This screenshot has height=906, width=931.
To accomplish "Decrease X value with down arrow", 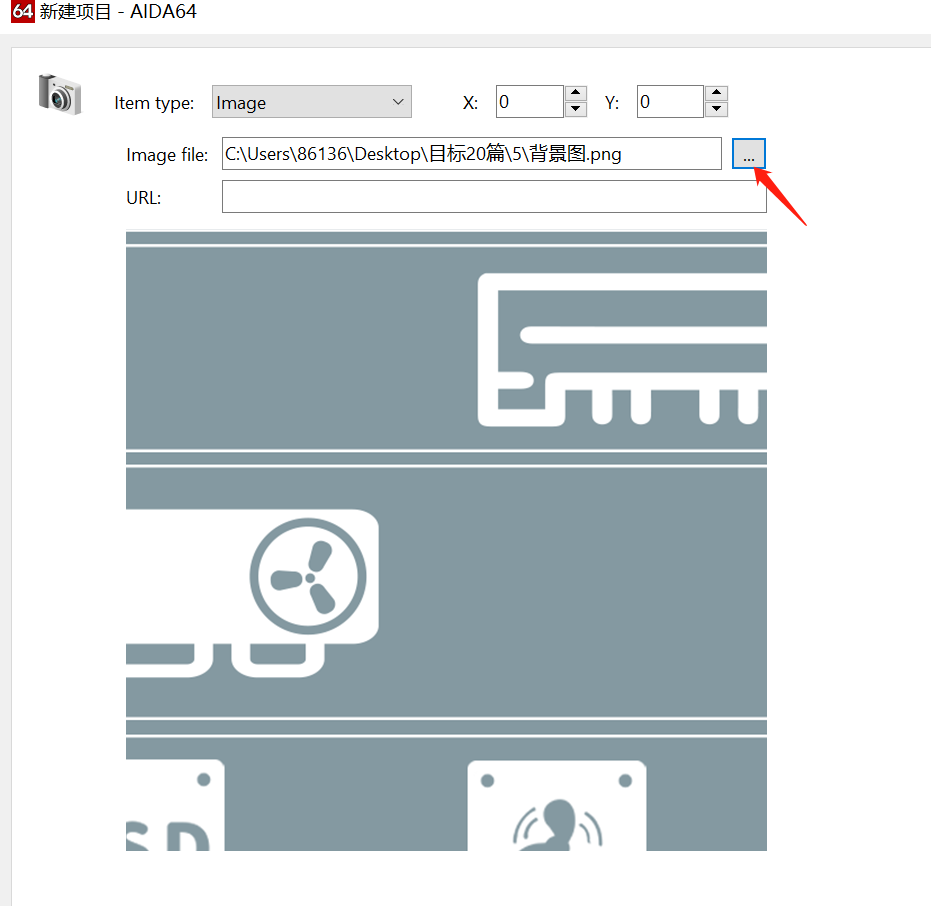I will (x=576, y=110).
